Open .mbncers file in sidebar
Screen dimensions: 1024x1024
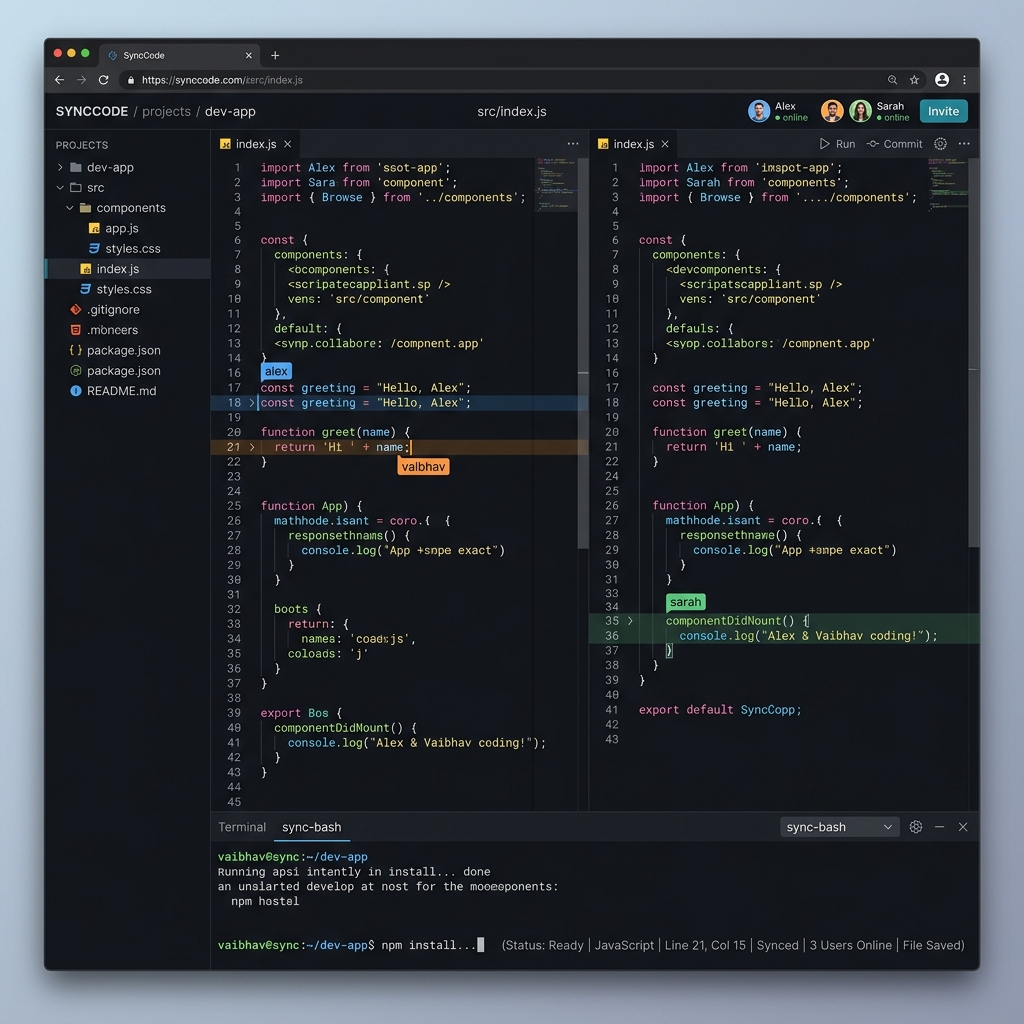(x=112, y=330)
